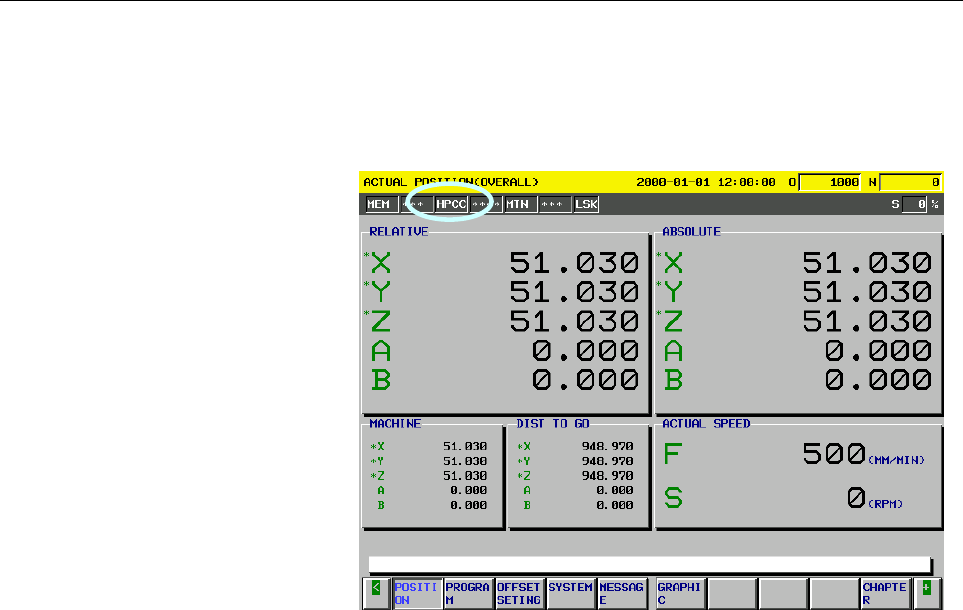Click the actual feedrate F value
Screen dimensions: 963x610
tap(834, 454)
